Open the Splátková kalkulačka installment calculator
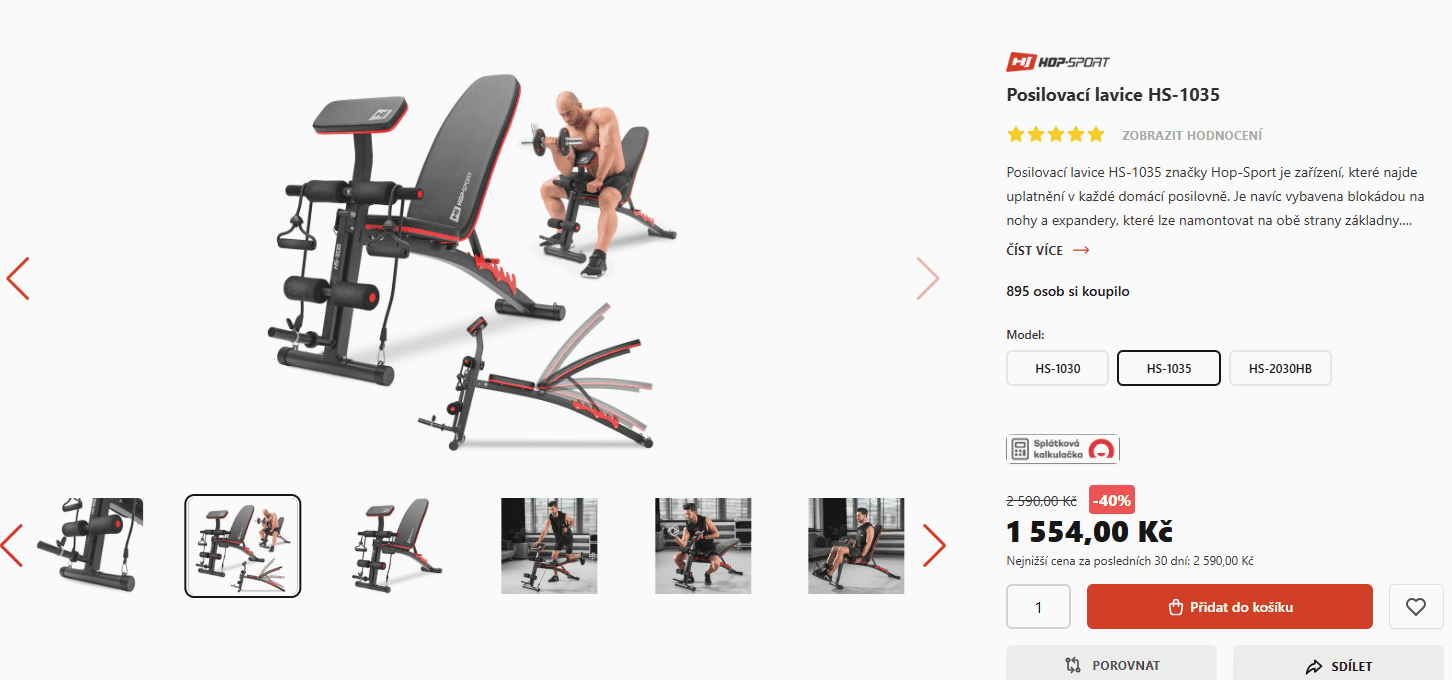 pos(1063,449)
